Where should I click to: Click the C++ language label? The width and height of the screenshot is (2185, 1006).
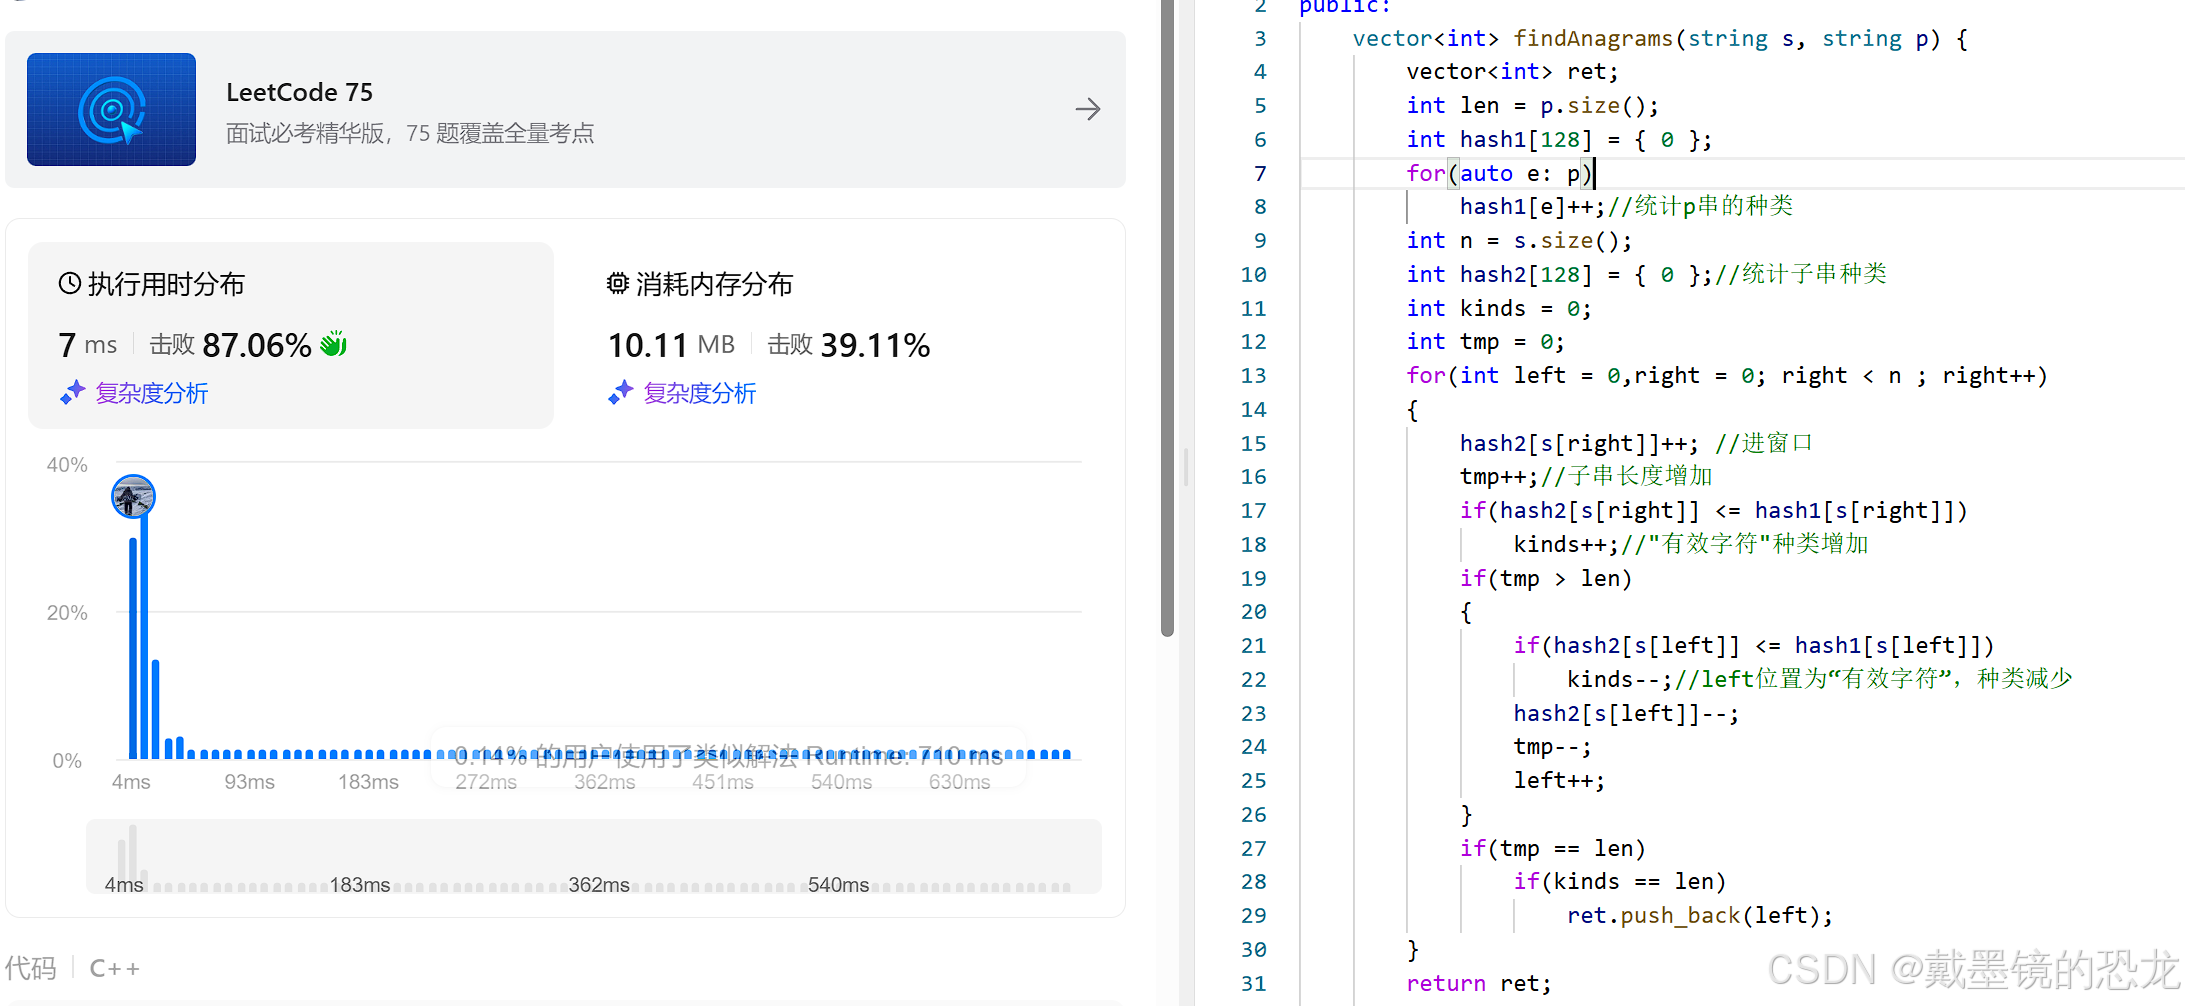pyautogui.click(x=115, y=968)
